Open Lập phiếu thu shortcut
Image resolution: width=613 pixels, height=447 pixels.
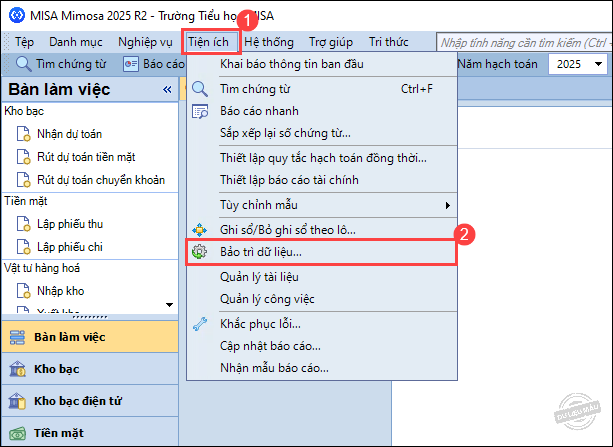(70, 224)
